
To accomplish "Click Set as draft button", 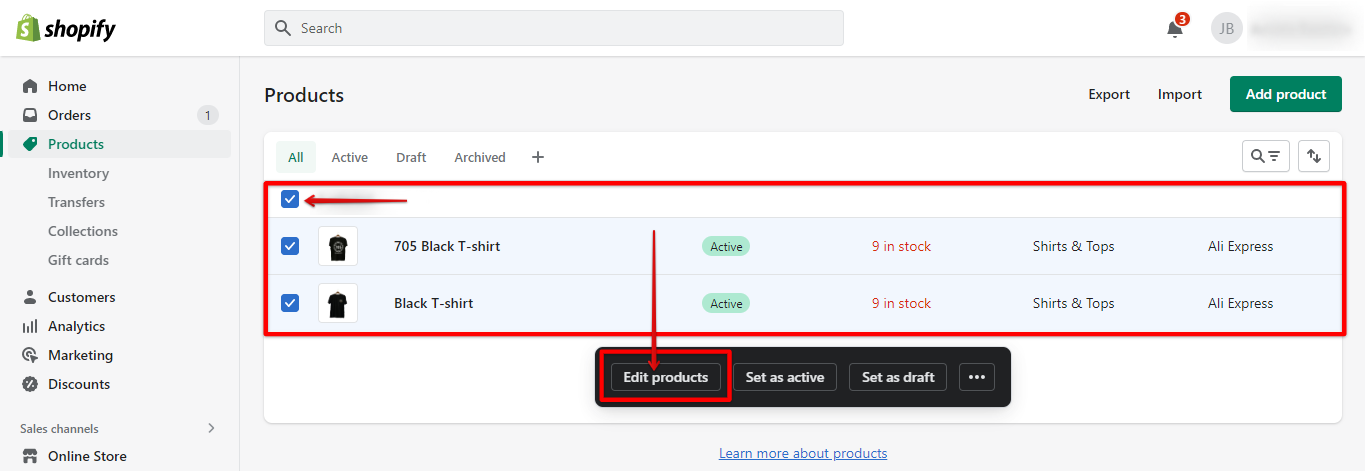I will (x=898, y=377).
